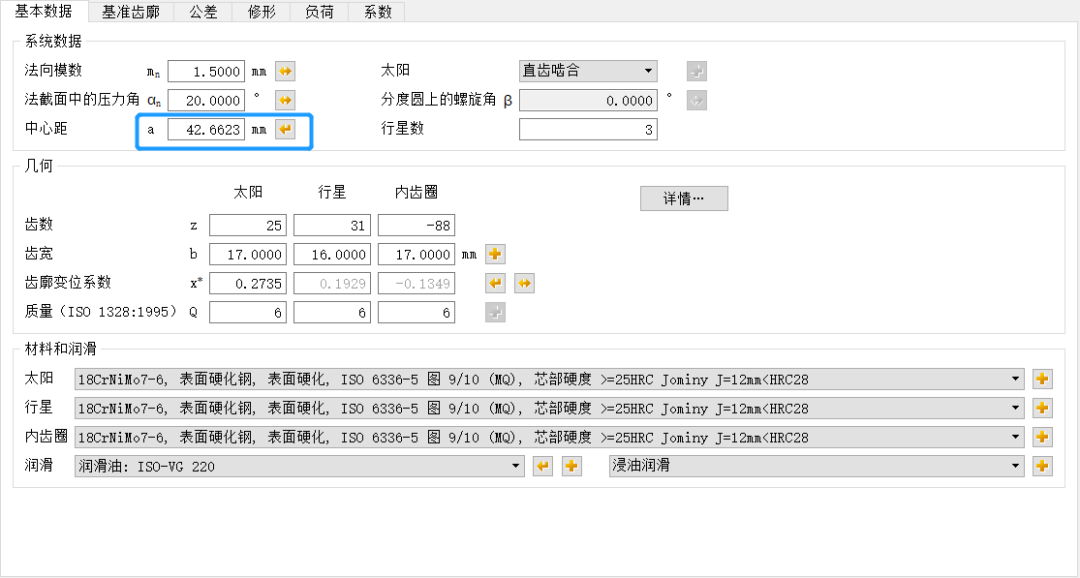Click inside the 行星数 input field

[x=587, y=128]
